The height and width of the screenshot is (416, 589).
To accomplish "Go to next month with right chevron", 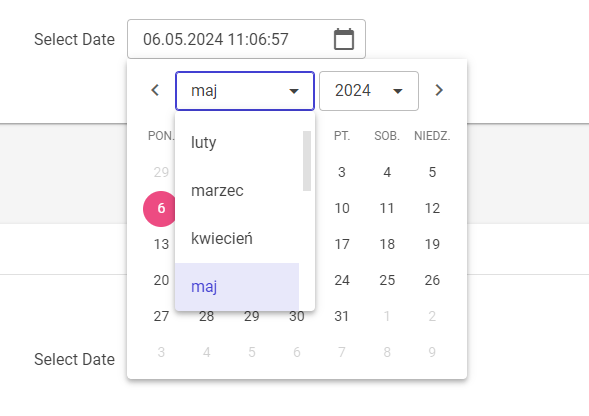I will (439, 90).
